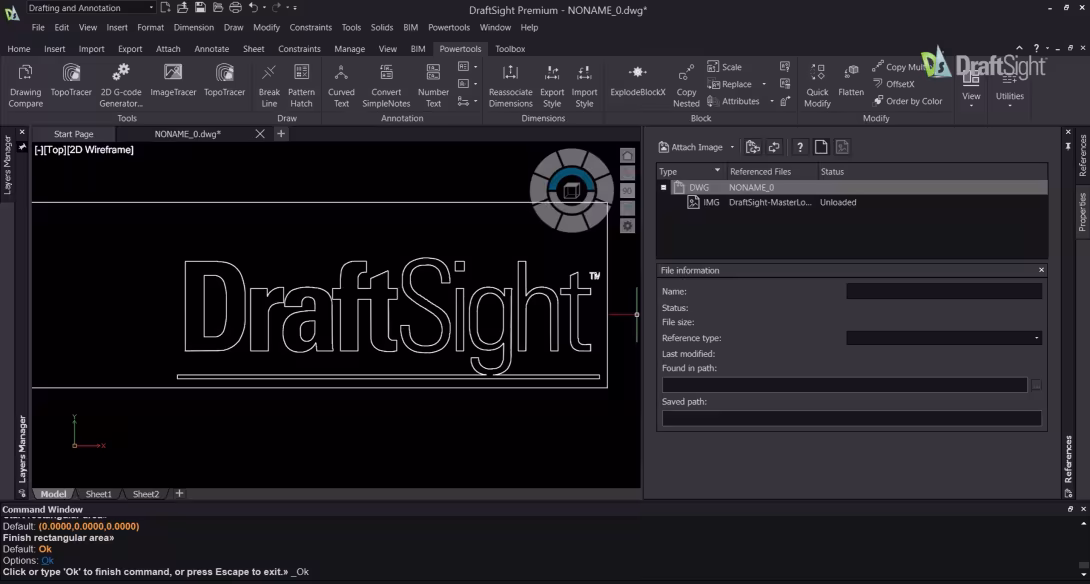Toggle the References panel pin
Image resolution: width=1090 pixels, height=584 pixels.
click(1068, 146)
